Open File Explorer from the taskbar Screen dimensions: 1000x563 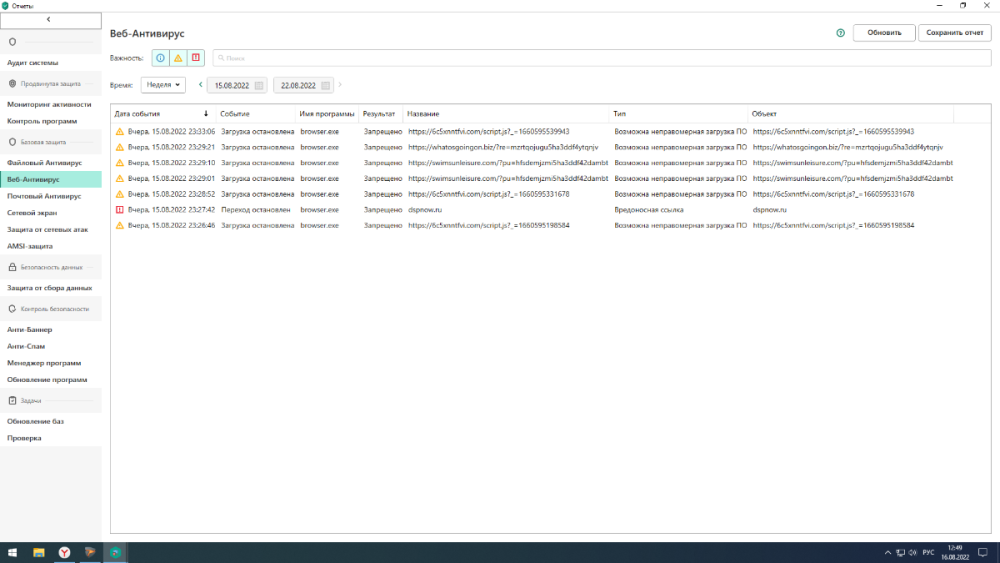pos(39,552)
